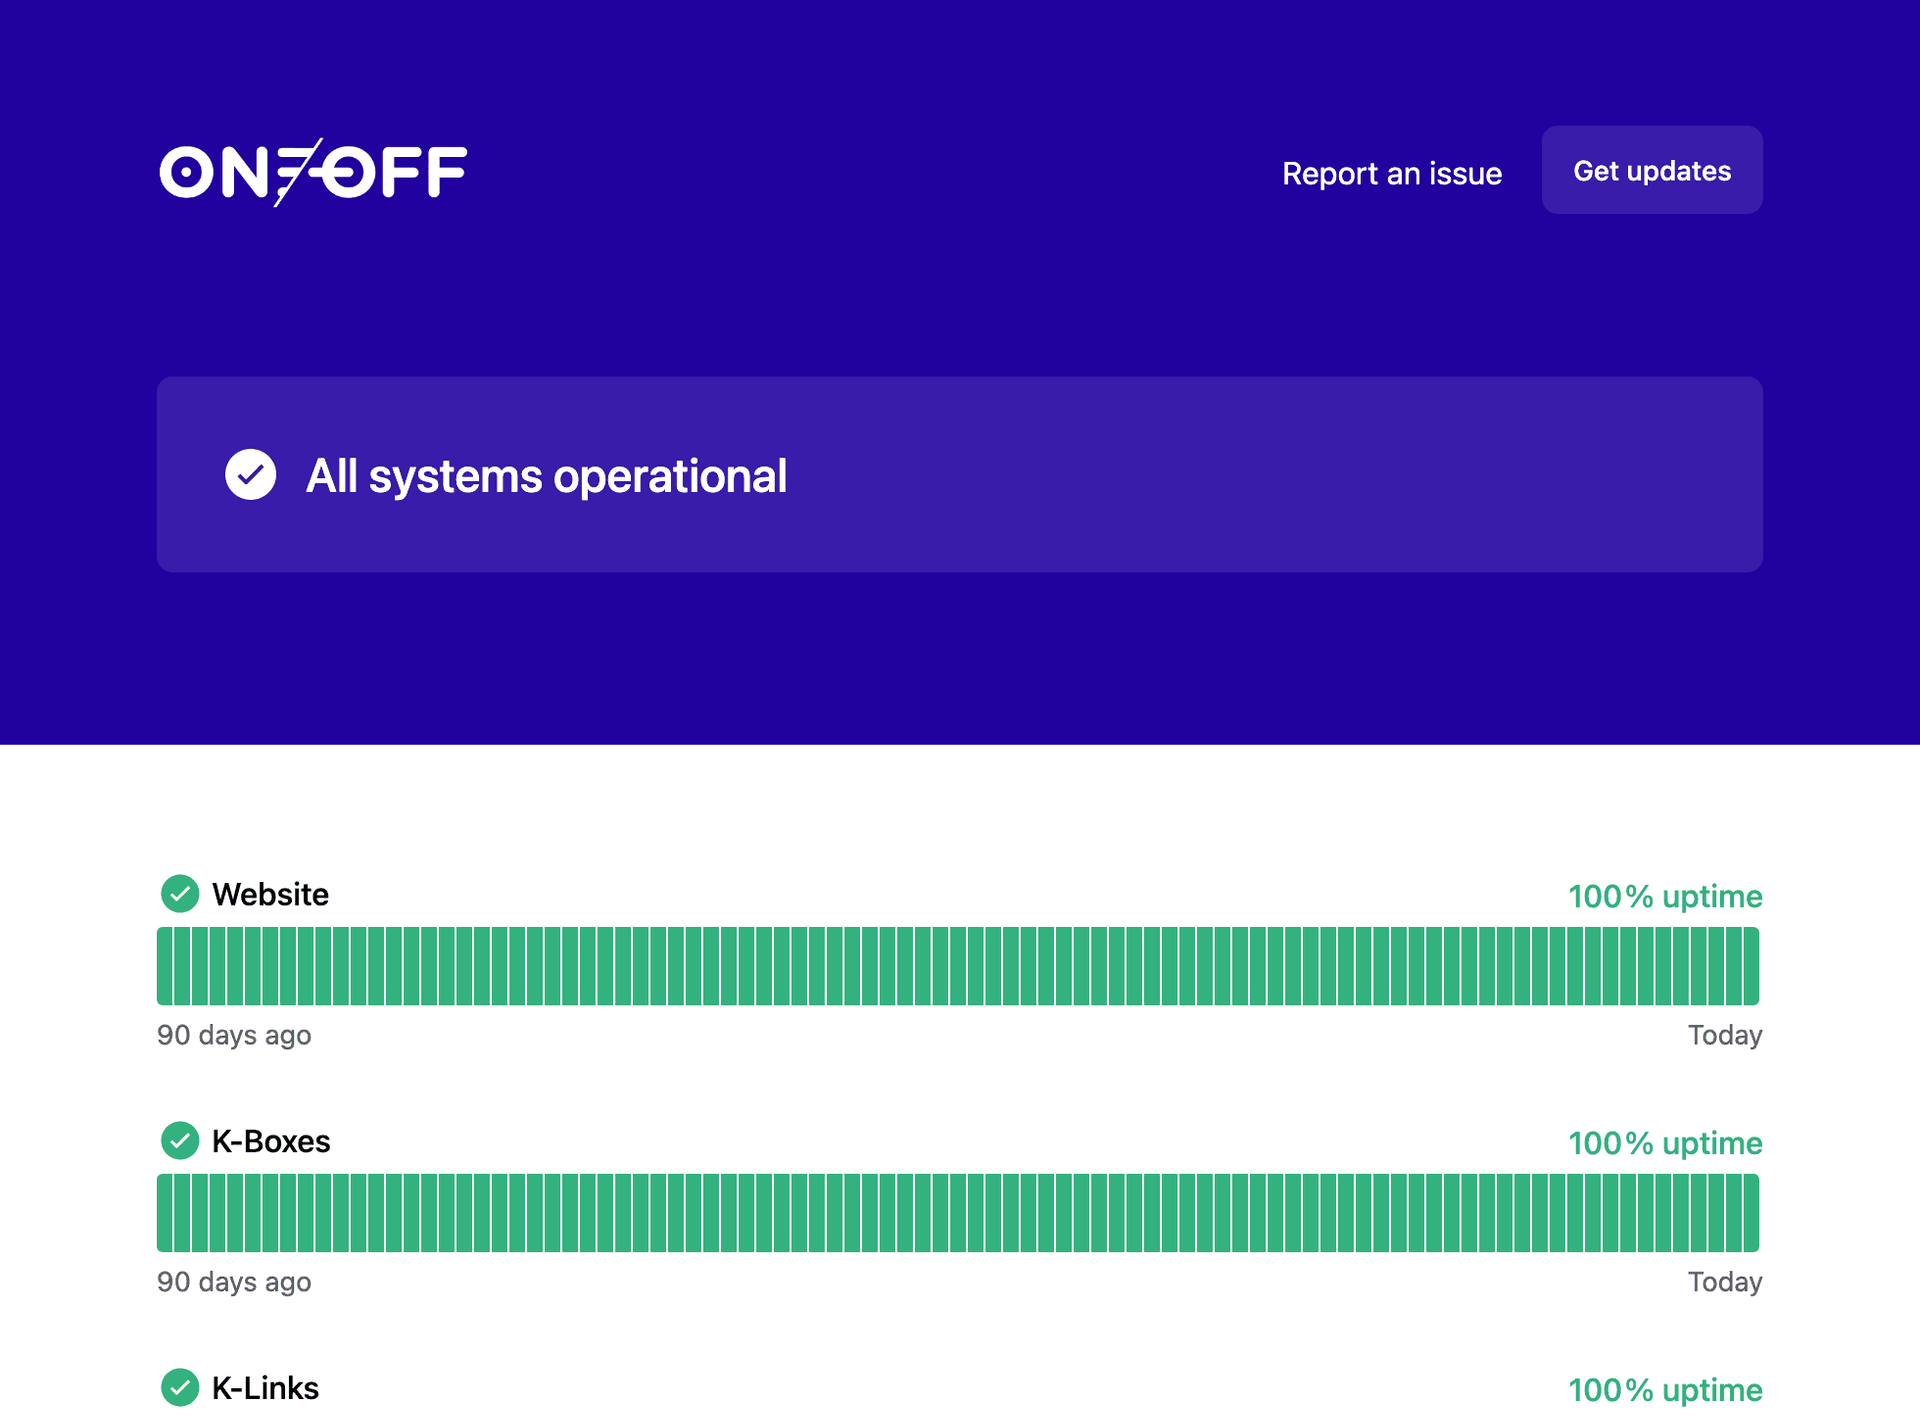Viewport: 1920px width, 1415px height.
Task: Open the Report an issue link
Action: (x=1391, y=173)
